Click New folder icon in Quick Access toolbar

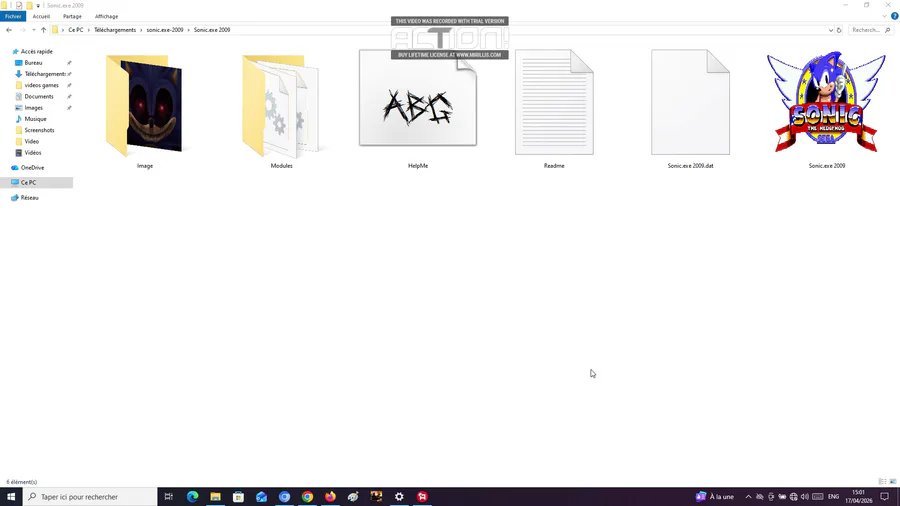[x=29, y=6]
